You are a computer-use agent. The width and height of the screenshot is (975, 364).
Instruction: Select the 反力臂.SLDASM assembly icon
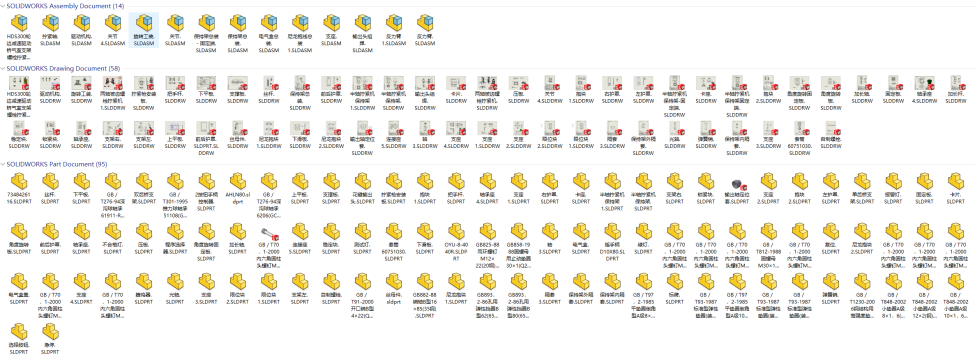(425, 24)
